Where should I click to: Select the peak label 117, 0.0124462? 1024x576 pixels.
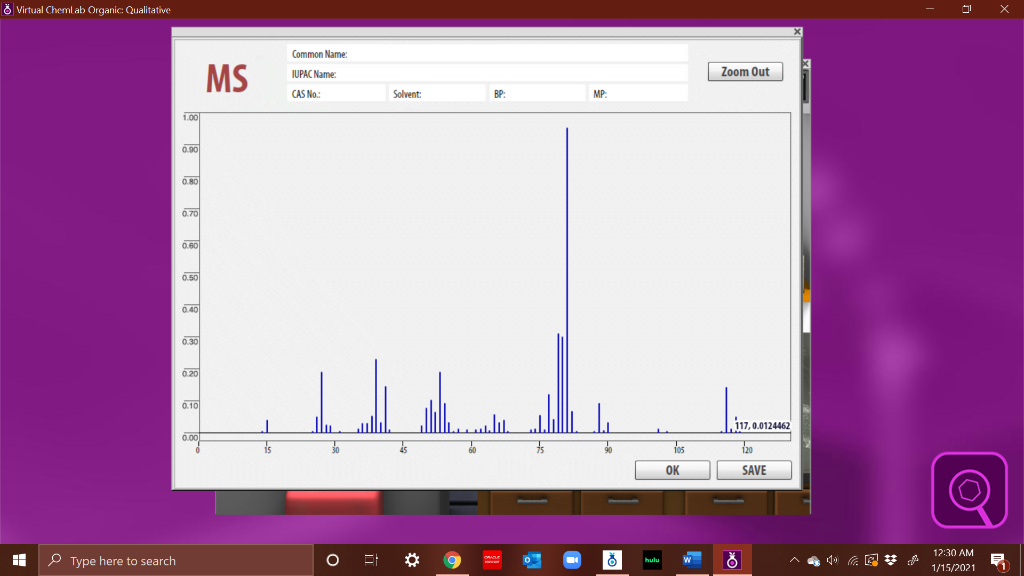pos(761,425)
